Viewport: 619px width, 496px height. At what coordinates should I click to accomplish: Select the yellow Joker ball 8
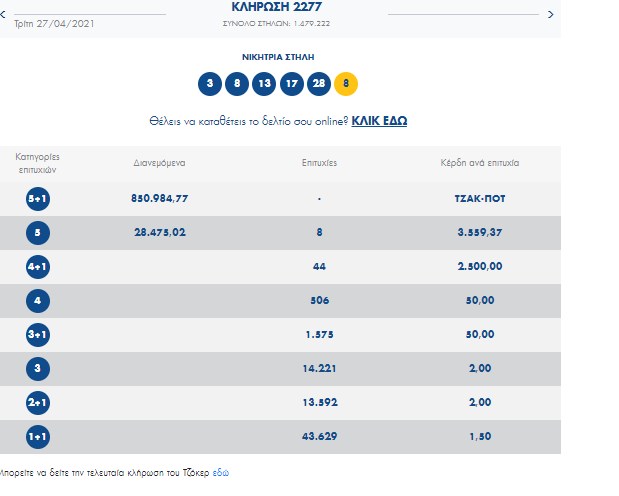tap(346, 84)
